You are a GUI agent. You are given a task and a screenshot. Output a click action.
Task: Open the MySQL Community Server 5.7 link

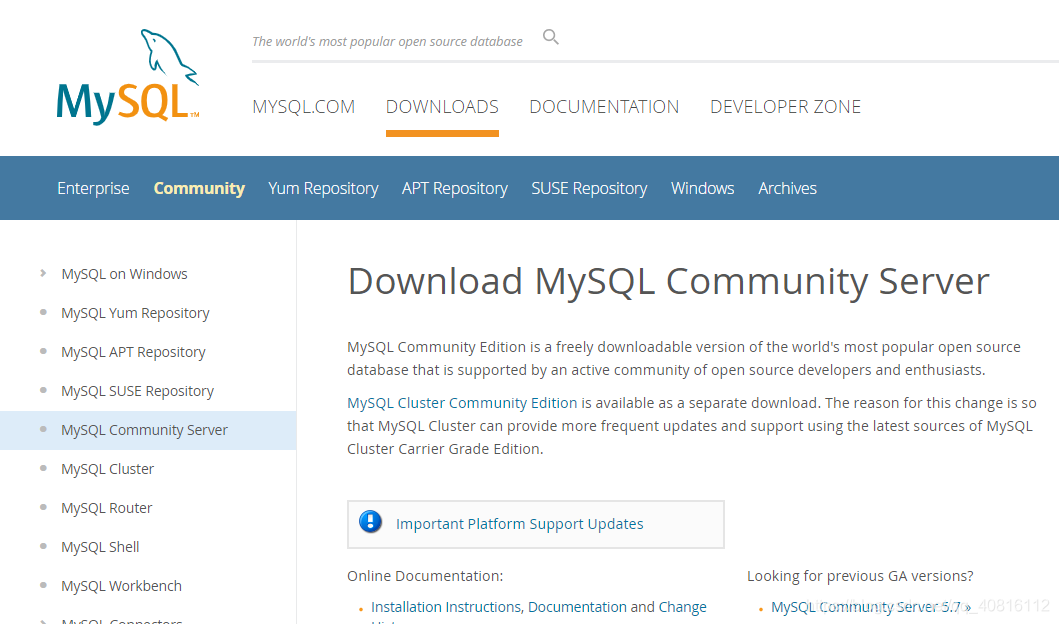click(871, 607)
